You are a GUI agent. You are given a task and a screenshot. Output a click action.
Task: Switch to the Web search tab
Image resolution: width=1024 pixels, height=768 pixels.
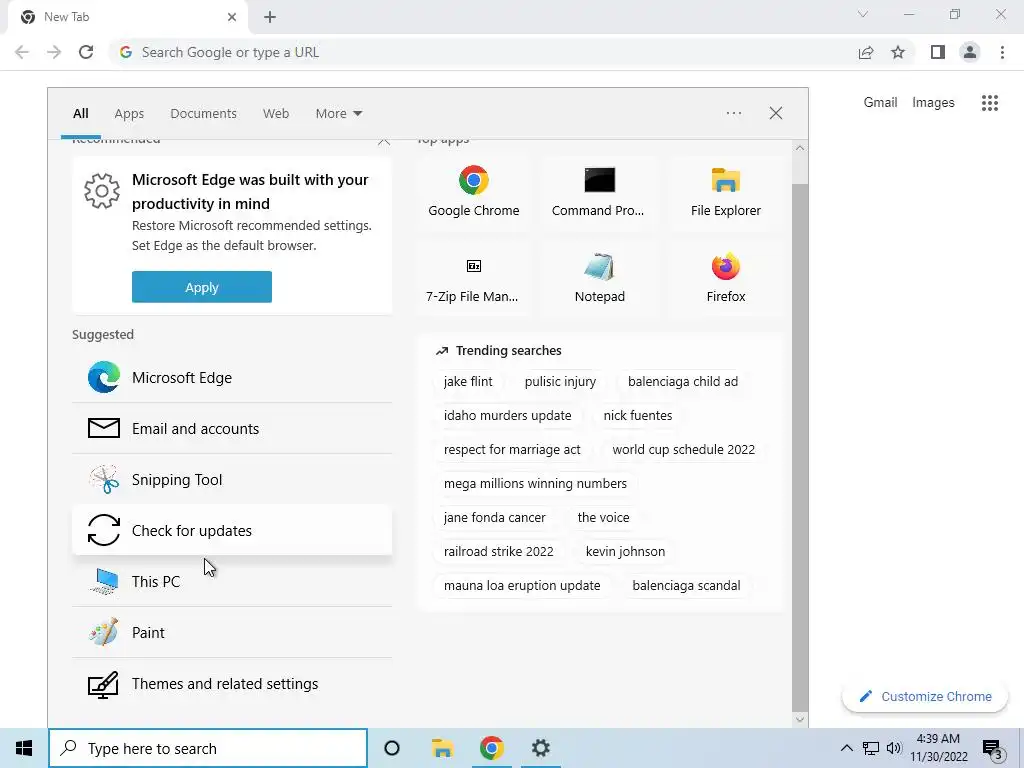point(276,114)
